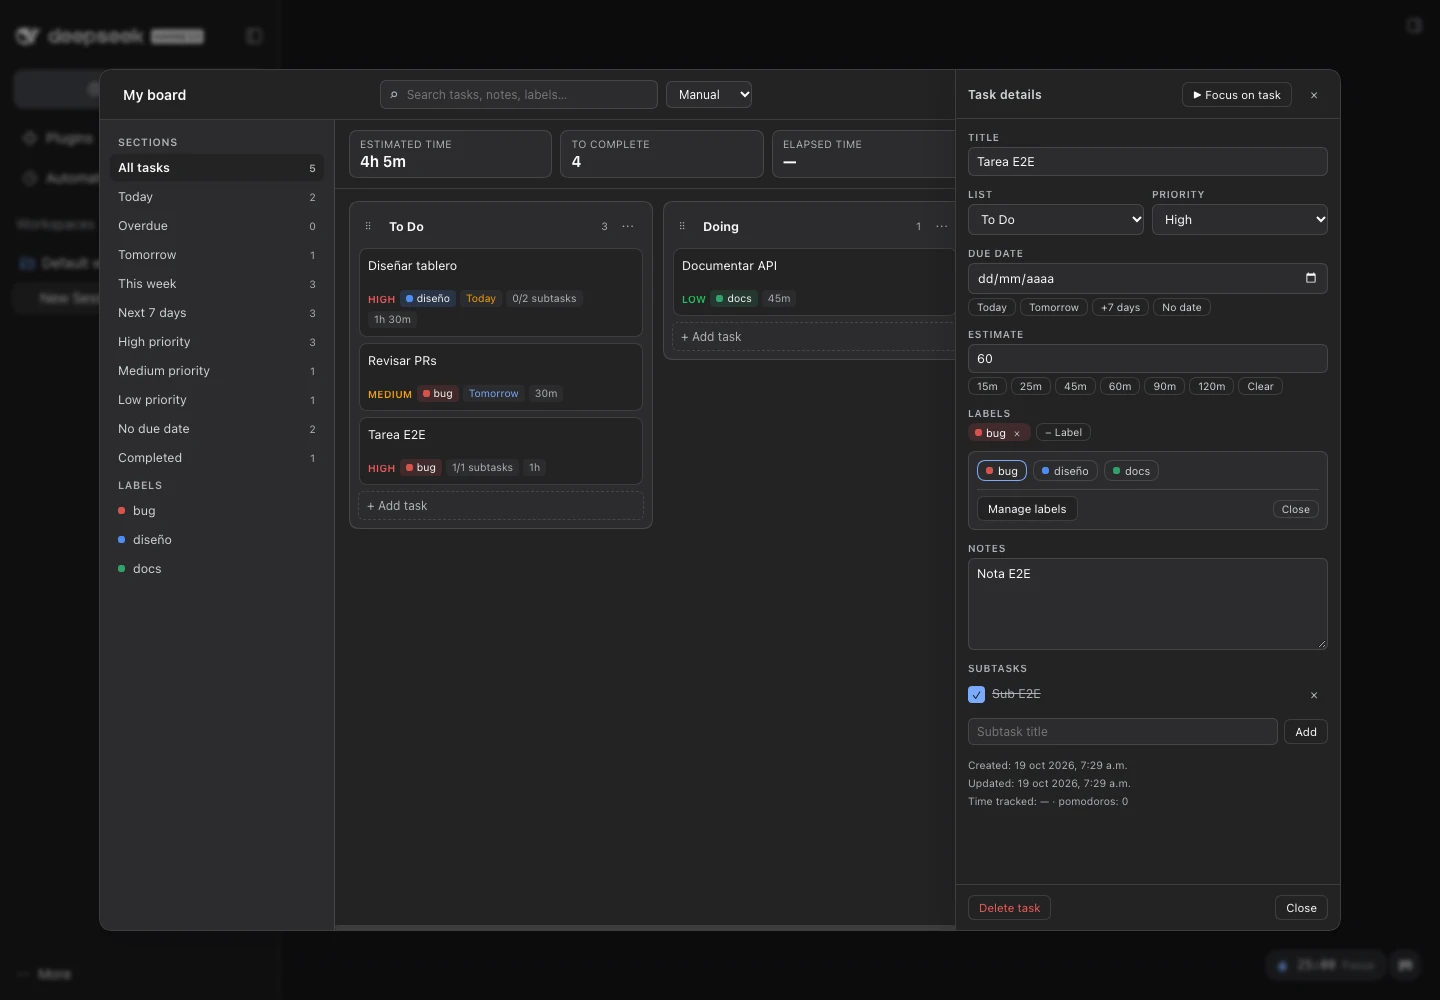
Task: Click the Clear estimate button
Action: click(x=1260, y=387)
